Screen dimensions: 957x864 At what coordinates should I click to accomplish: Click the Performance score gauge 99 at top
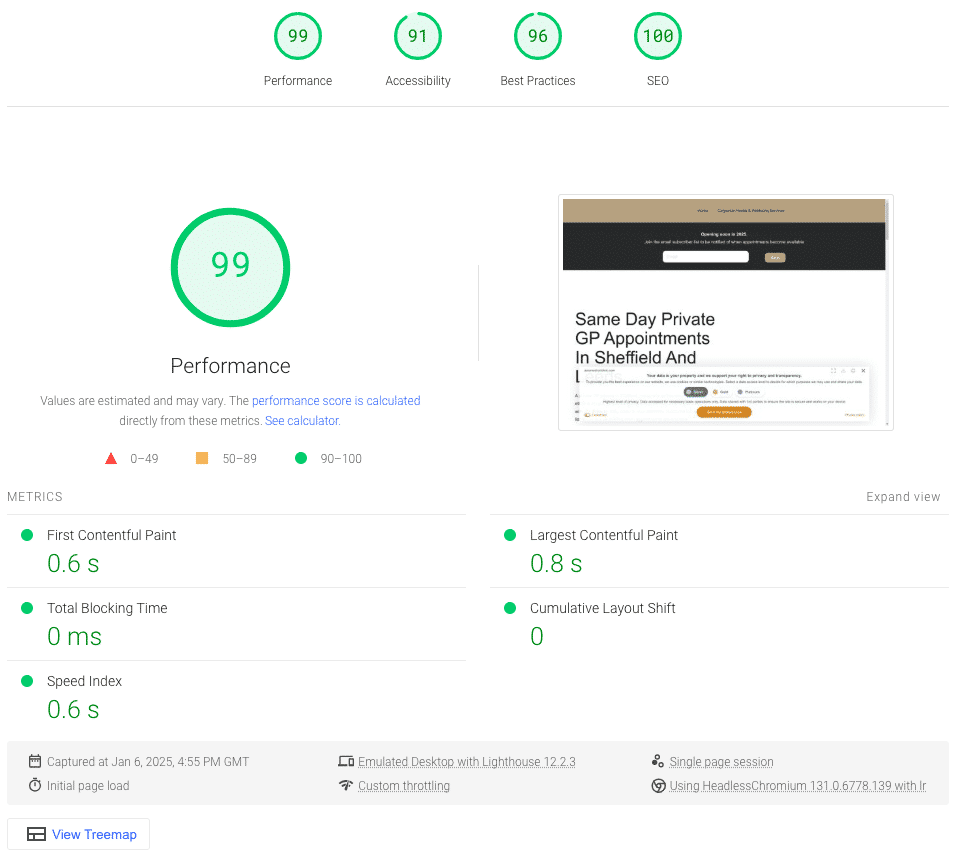point(298,36)
